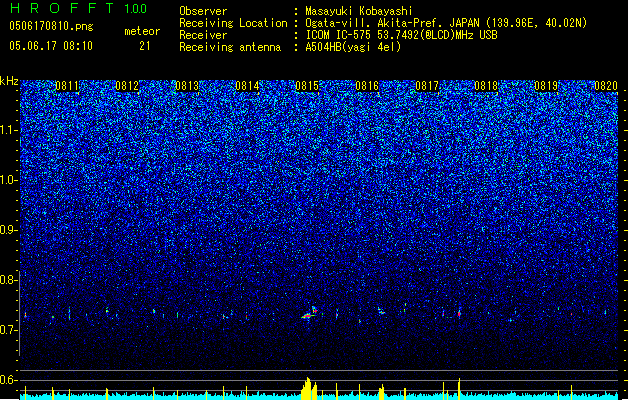
Task: Click the date stamp 05.06.17 08:10
Action: (x=51, y=46)
